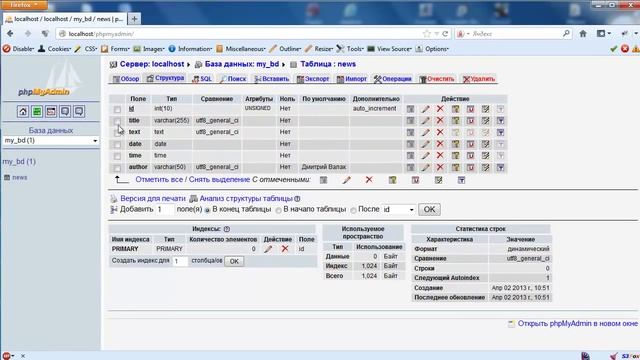This screenshot has width=640, height=360.
Task: Check the time field checkbox
Action: [118, 156]
